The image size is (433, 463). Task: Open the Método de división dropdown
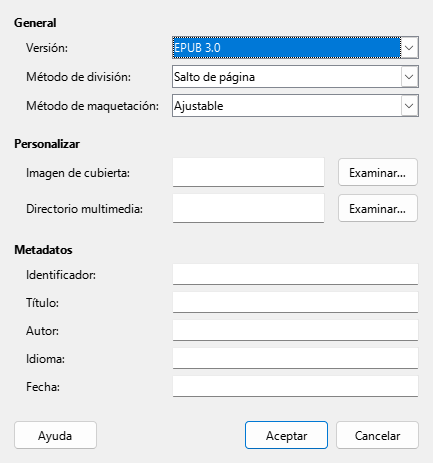(295, 77)
